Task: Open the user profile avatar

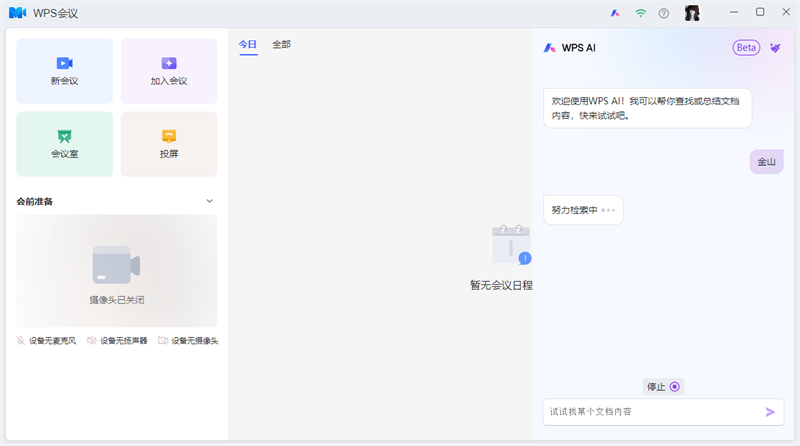Action: point(692,13)
